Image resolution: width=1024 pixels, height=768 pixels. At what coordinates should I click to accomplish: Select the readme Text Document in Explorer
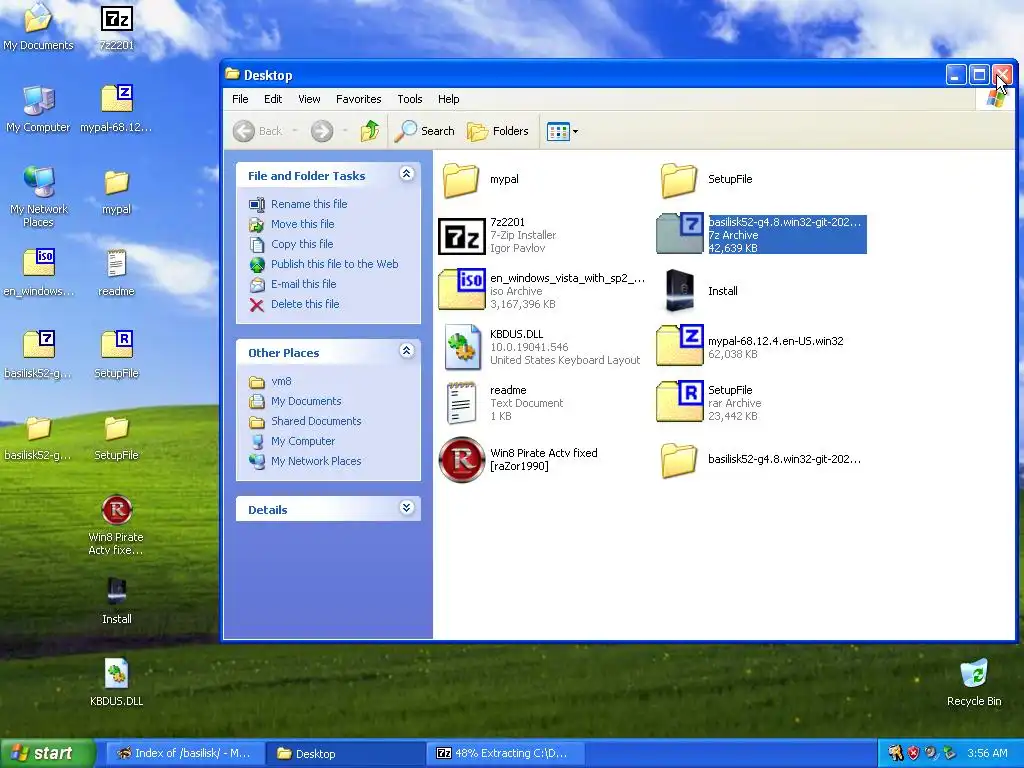click(504, 403)
